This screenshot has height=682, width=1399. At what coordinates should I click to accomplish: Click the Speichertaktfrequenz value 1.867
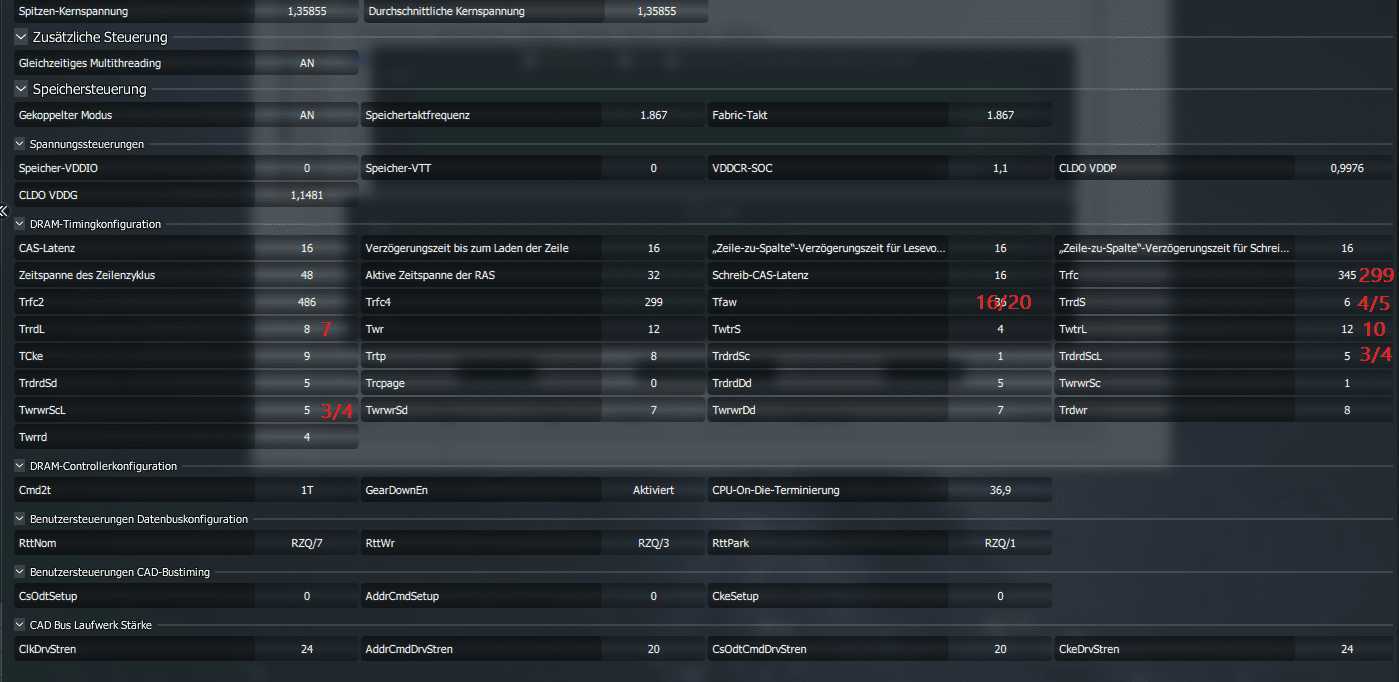click(654, 115)
